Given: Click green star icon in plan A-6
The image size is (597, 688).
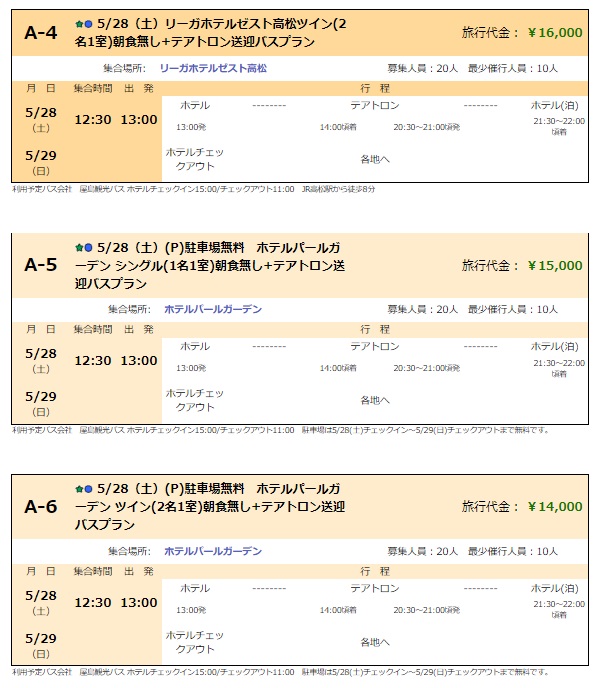Looking at the screenshot, I should tap(79, 489).
